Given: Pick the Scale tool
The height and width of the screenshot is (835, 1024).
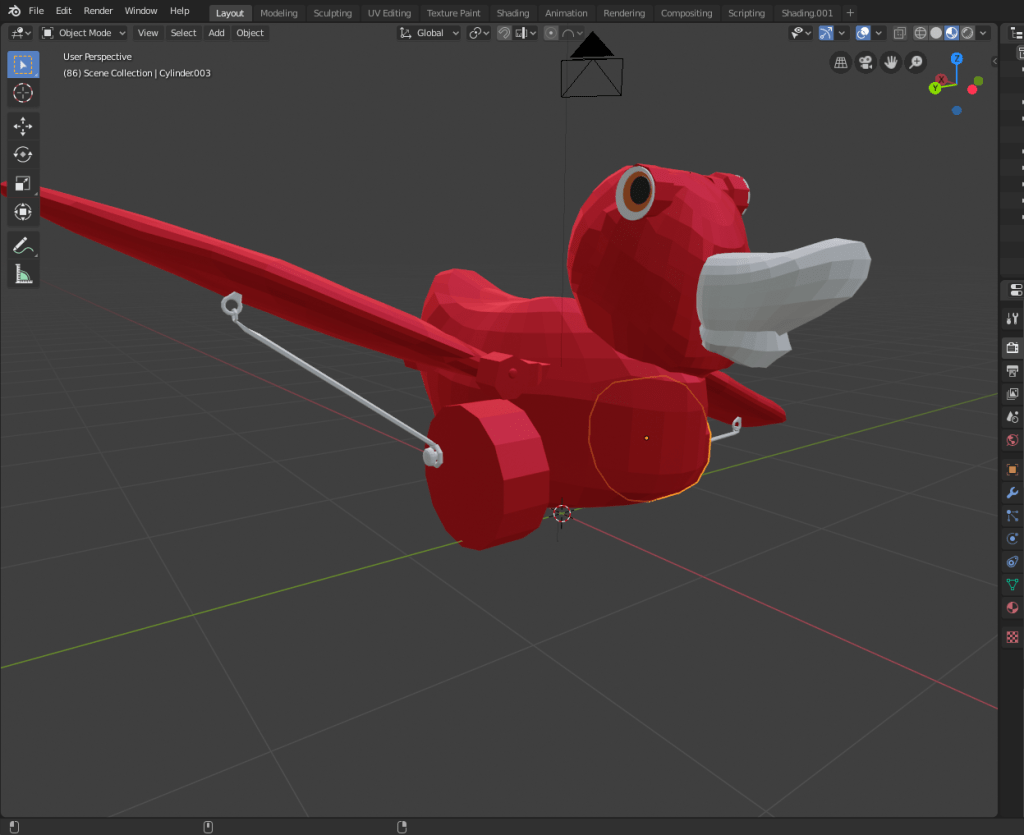Looking at the screenshot, I should point(23,184).
